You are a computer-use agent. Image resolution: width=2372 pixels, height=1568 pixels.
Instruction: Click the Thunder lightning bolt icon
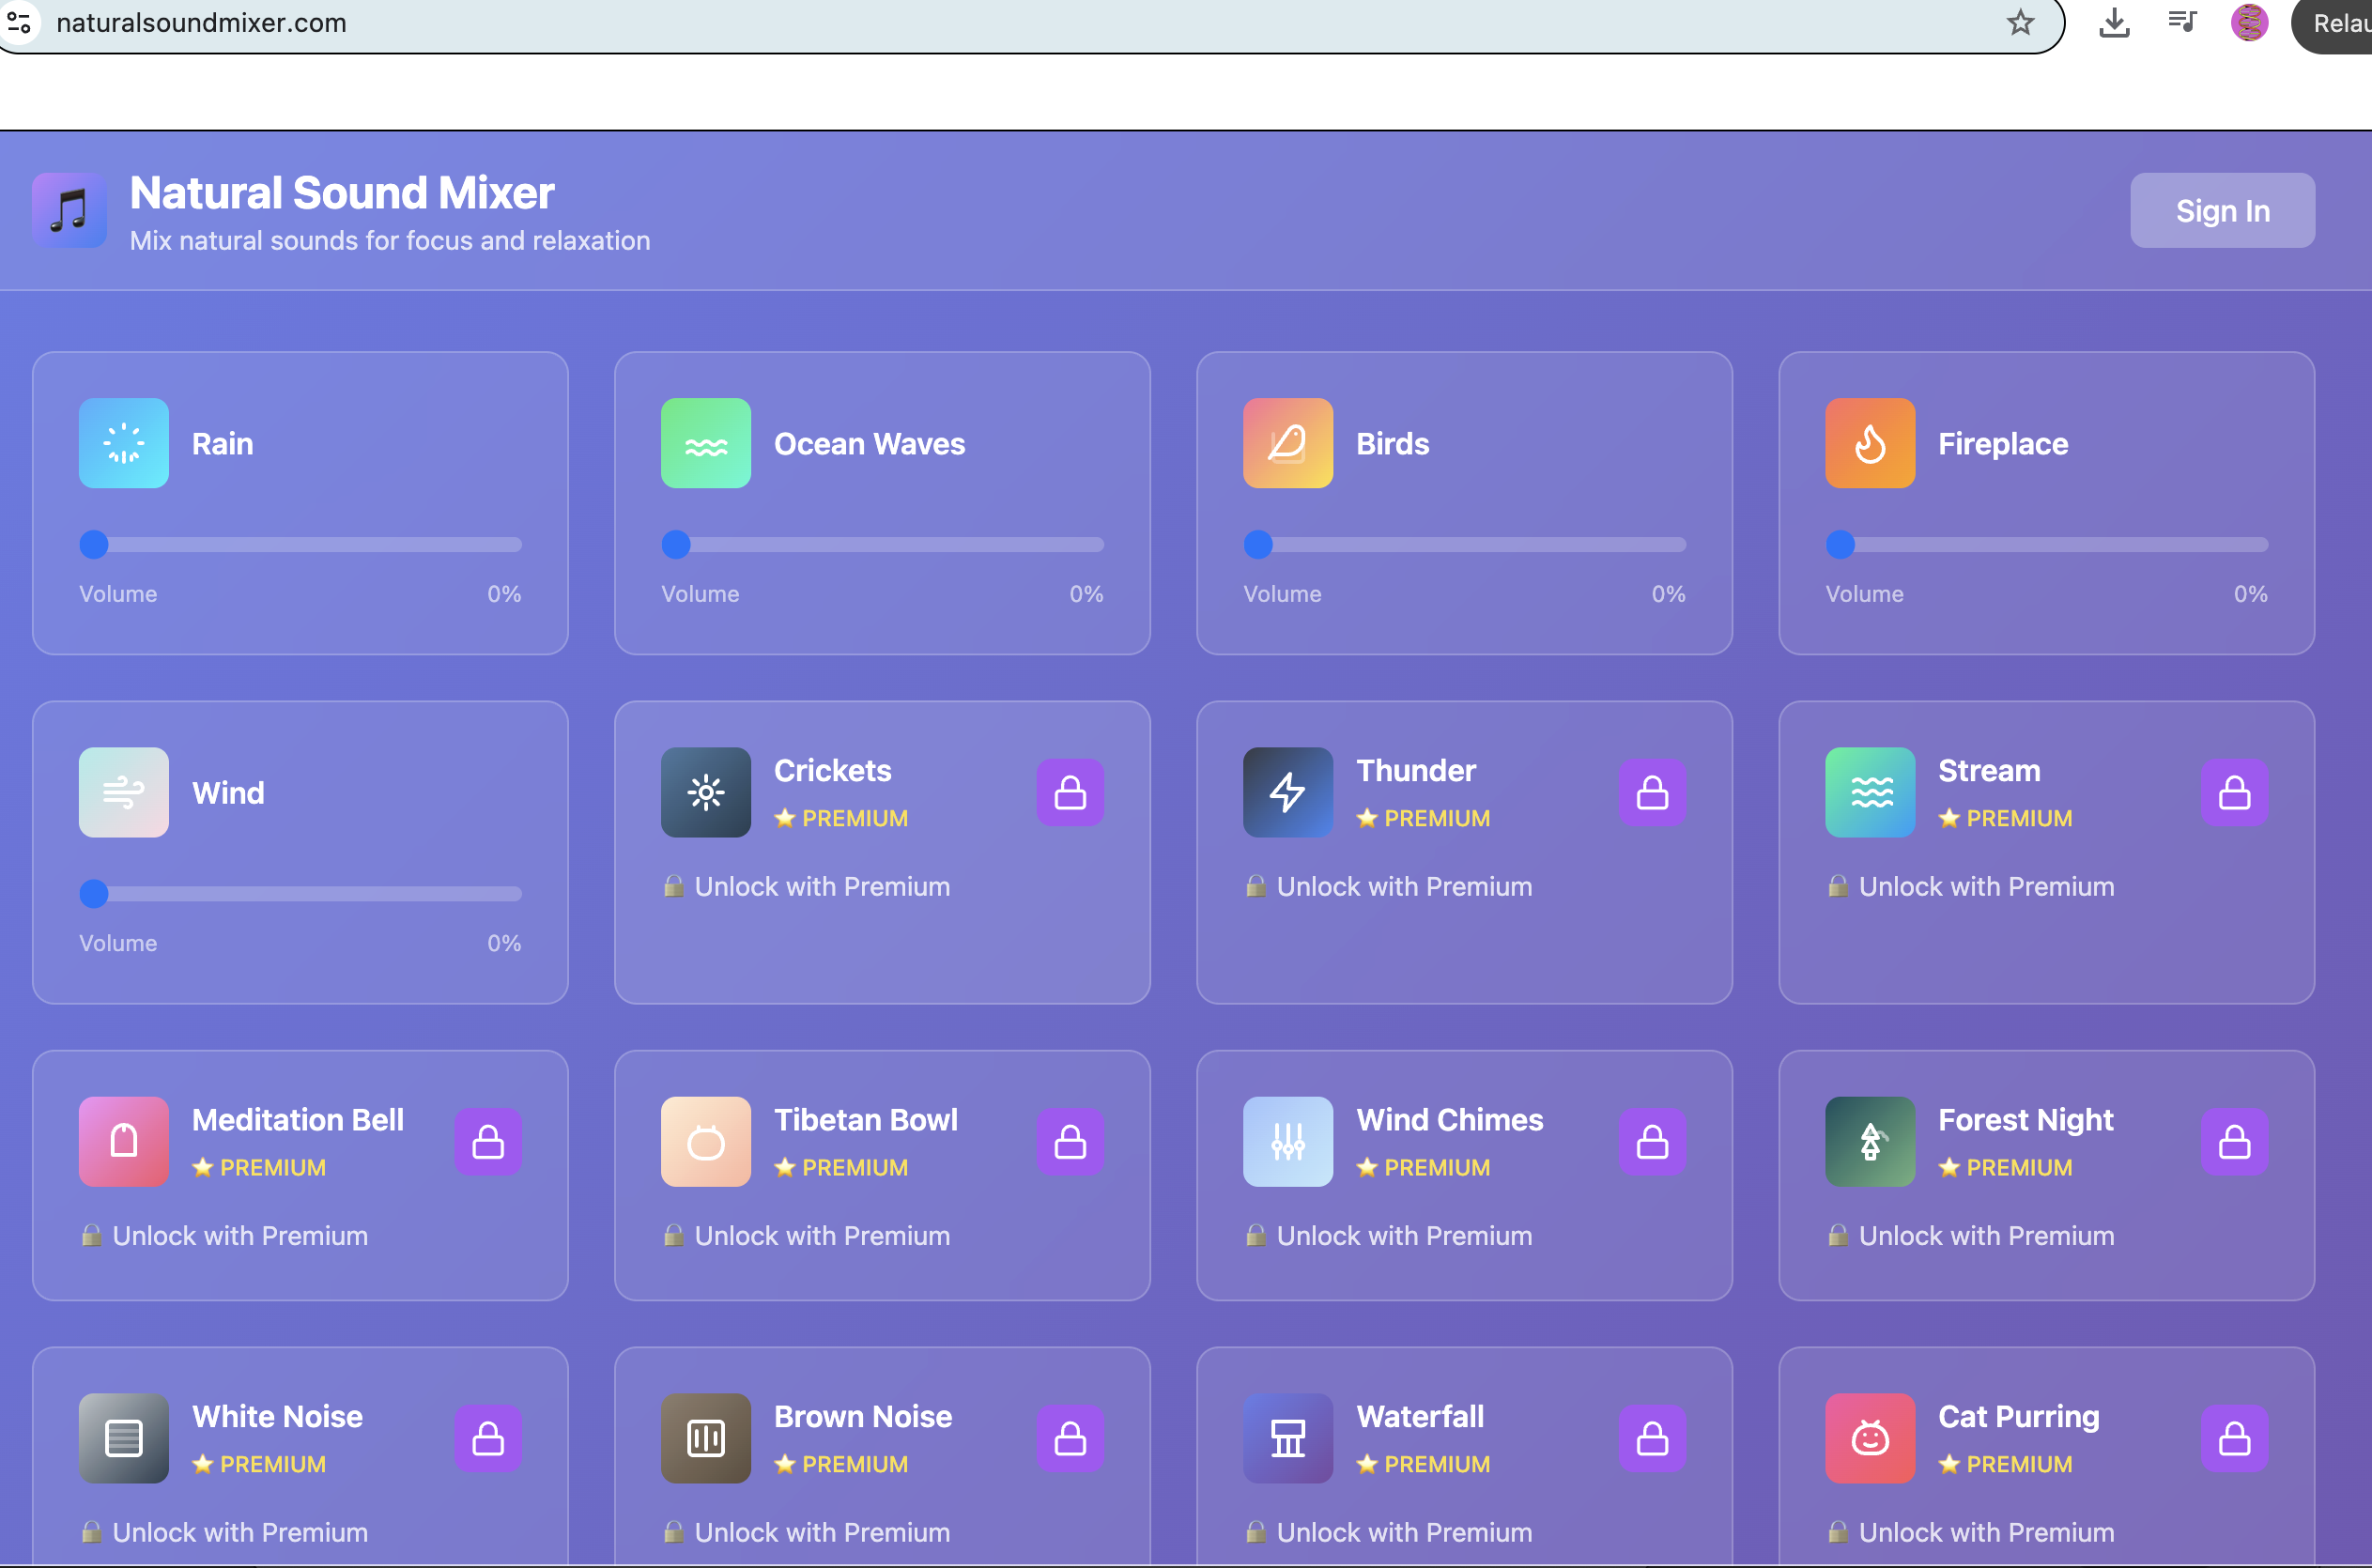(x=1287, y=792)
